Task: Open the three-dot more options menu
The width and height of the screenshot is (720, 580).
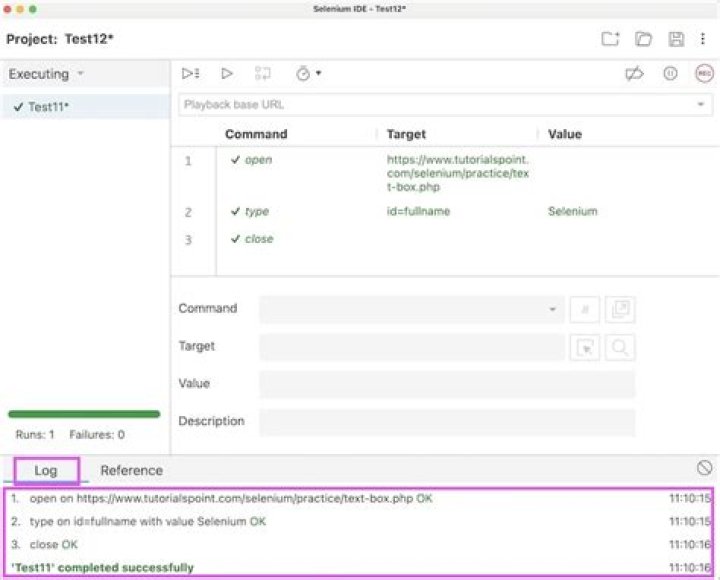Action: tap(703, 39)
